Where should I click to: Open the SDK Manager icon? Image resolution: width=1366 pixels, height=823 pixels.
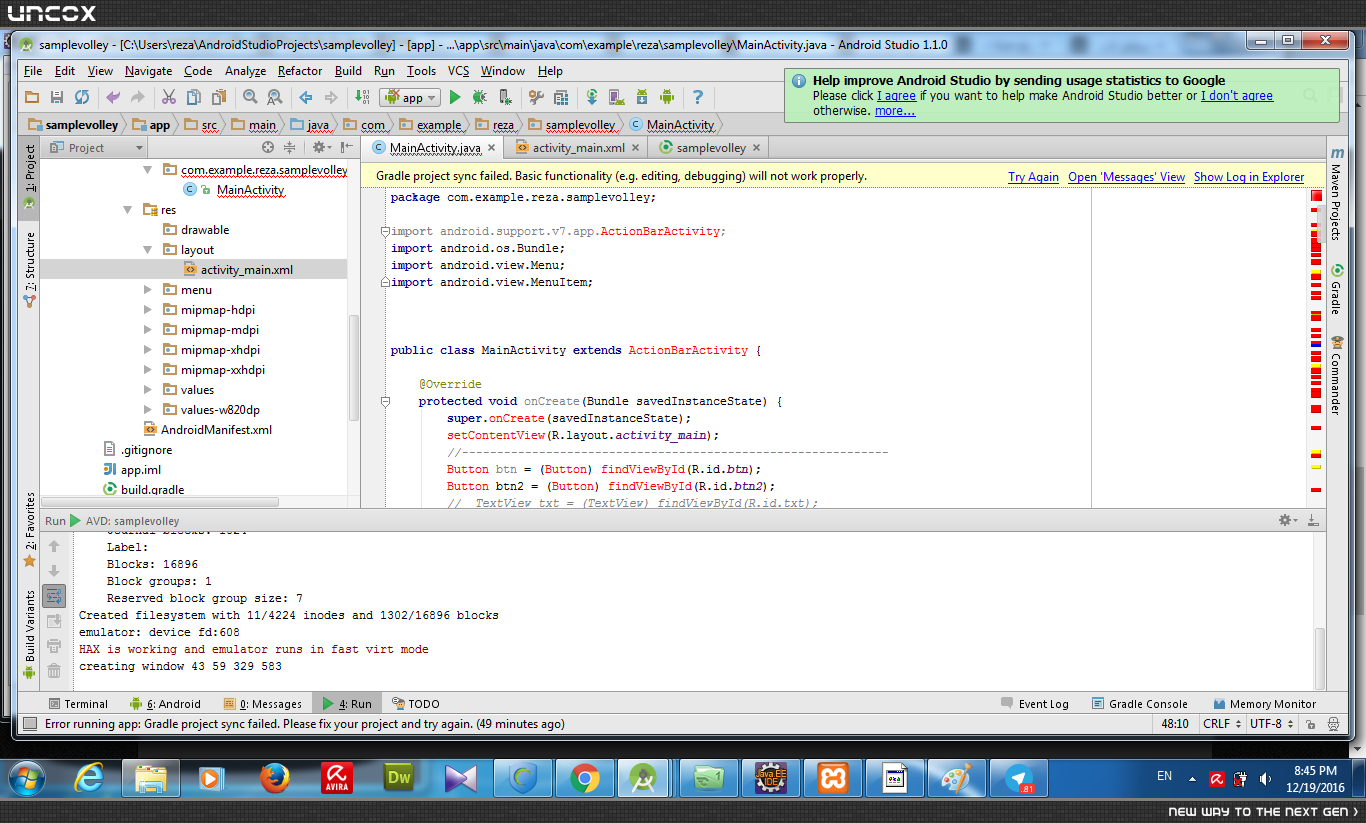click(x=642, y=97)
